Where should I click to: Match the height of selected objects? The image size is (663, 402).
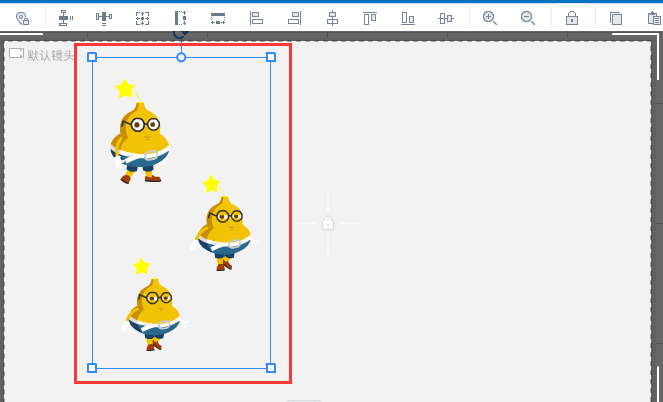tap(181, 18)
